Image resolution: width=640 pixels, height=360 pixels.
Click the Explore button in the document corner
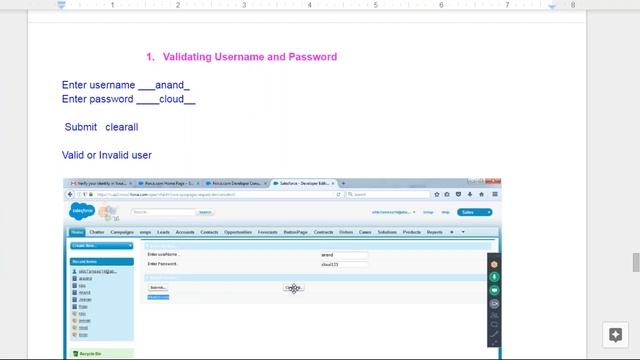pos(616,335)
